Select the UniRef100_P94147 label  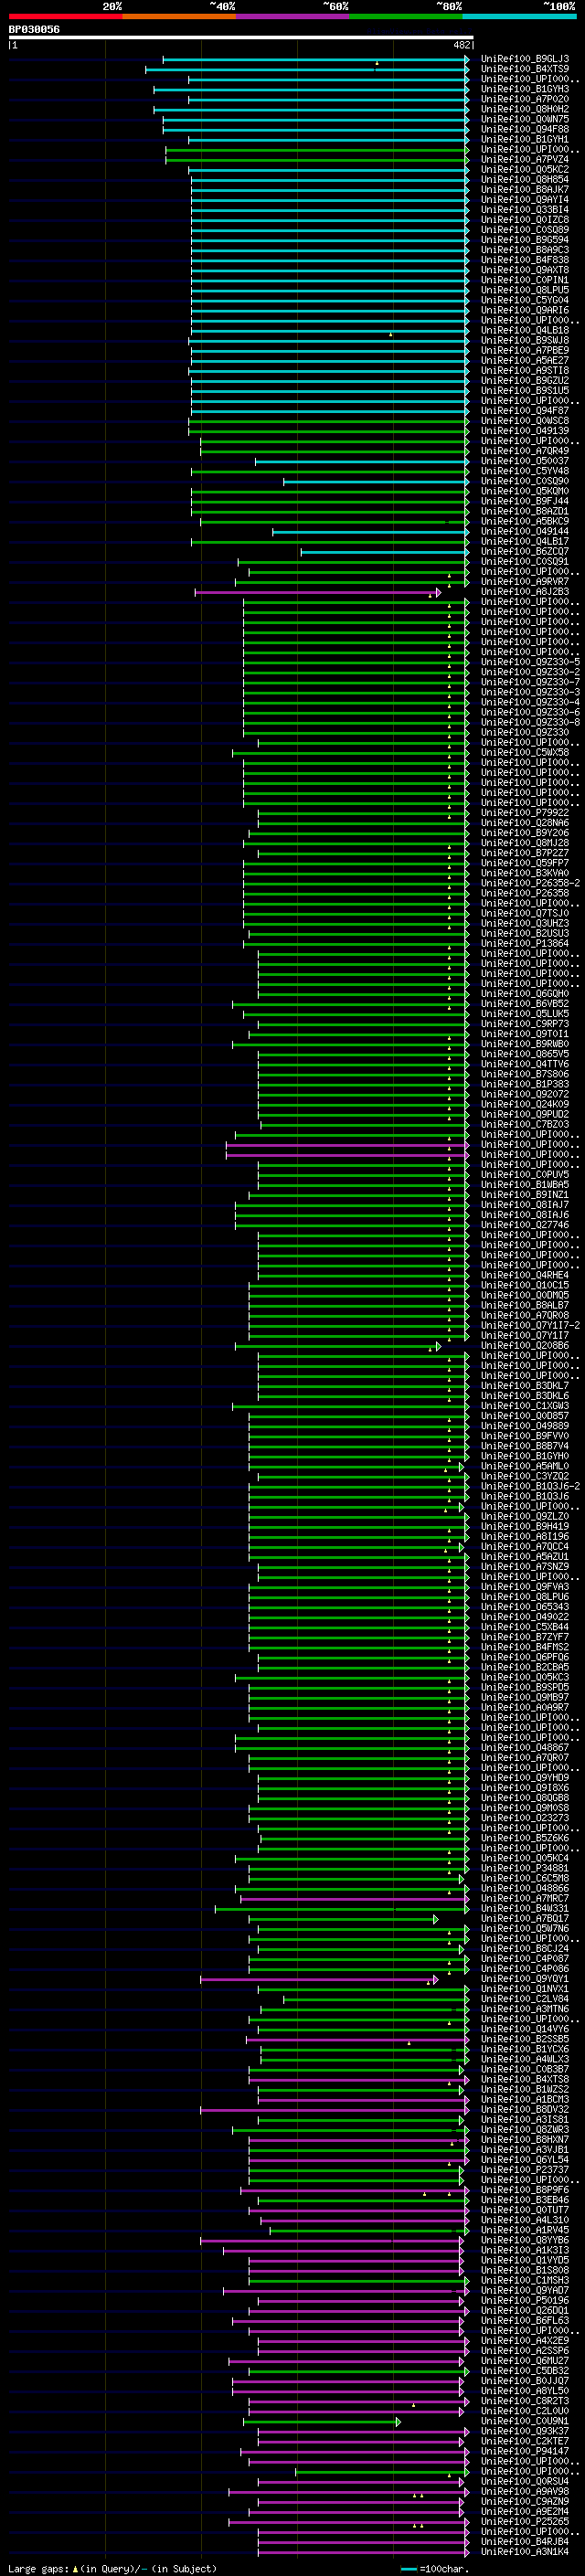coord(524,2452)
